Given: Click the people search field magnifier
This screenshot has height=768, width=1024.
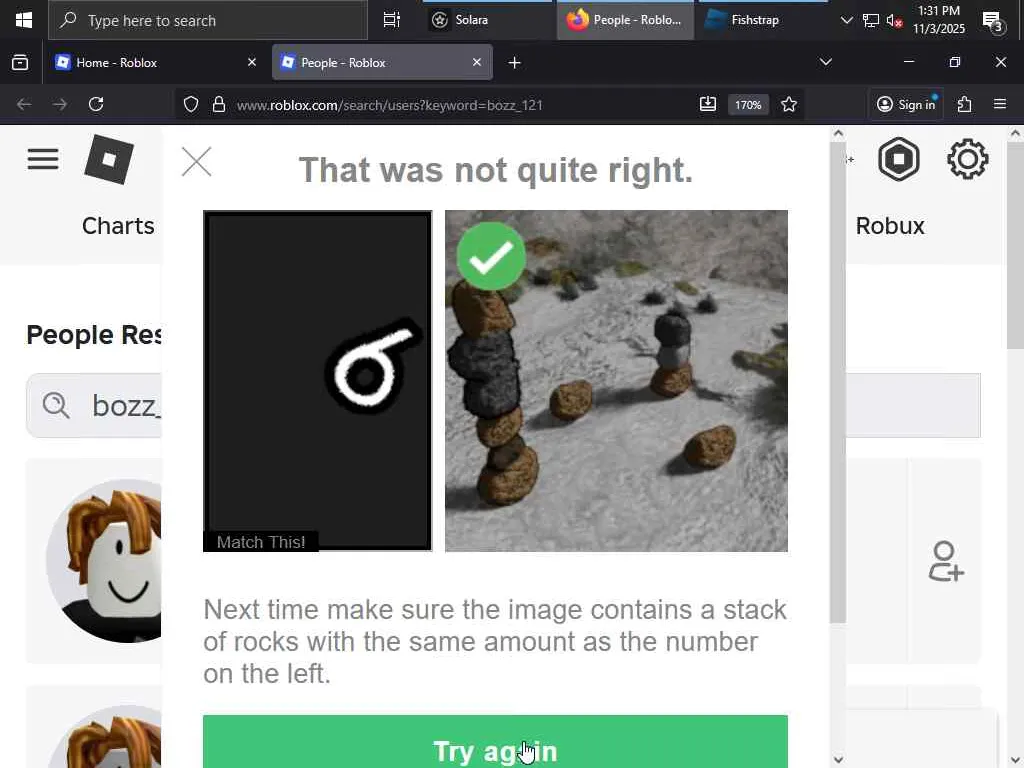Looking at the screenshot, I should (56, 406).
